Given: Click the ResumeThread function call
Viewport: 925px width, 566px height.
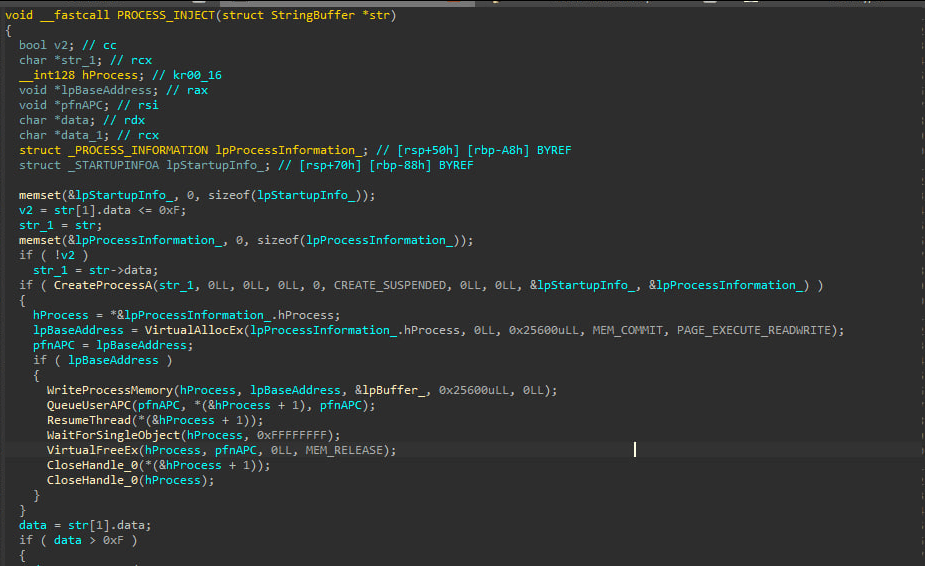Looking at the screenshot, I should [x=88, y=420].
